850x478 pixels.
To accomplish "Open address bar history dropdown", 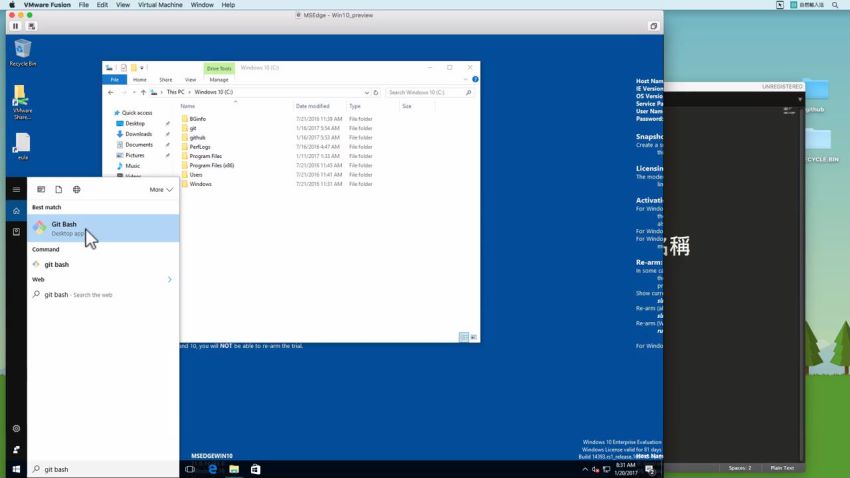I will coord(367,93).
